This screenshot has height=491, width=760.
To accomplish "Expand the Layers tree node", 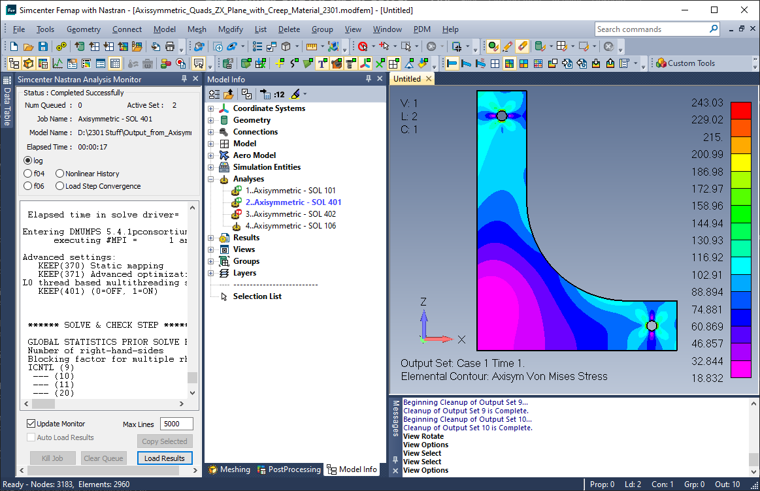I will coord(211,273).
